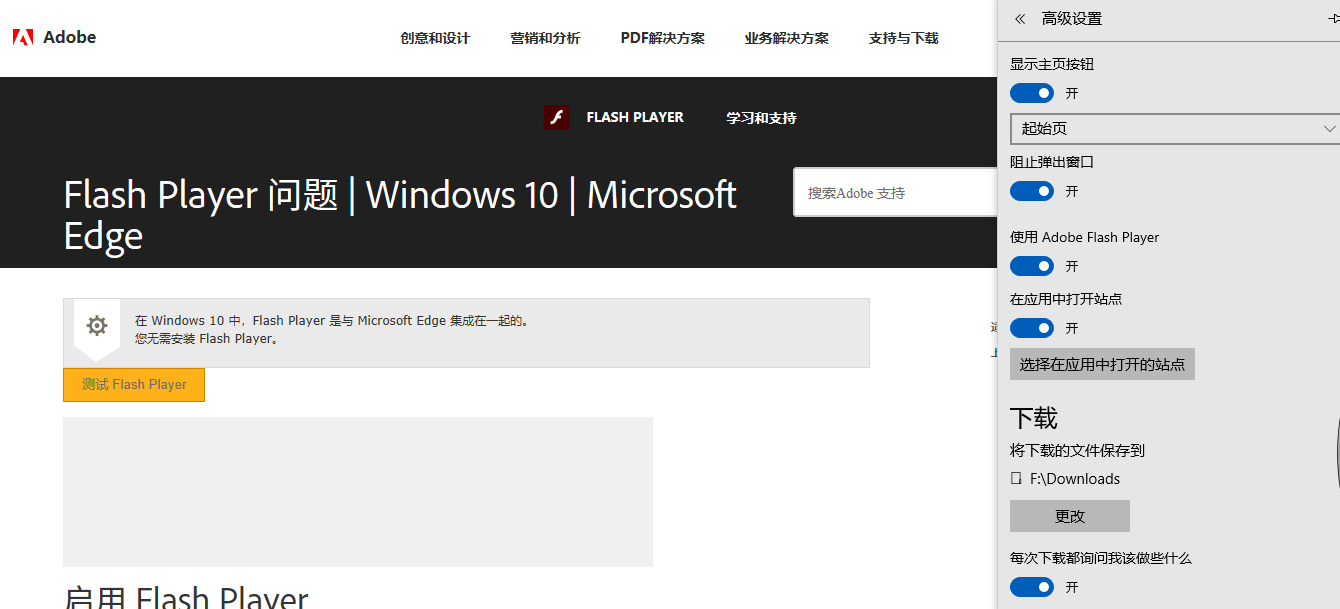Click the gray Flash test placeholder area
Viewport: 1340px width, 609px height.
click(x=358, y=492)
